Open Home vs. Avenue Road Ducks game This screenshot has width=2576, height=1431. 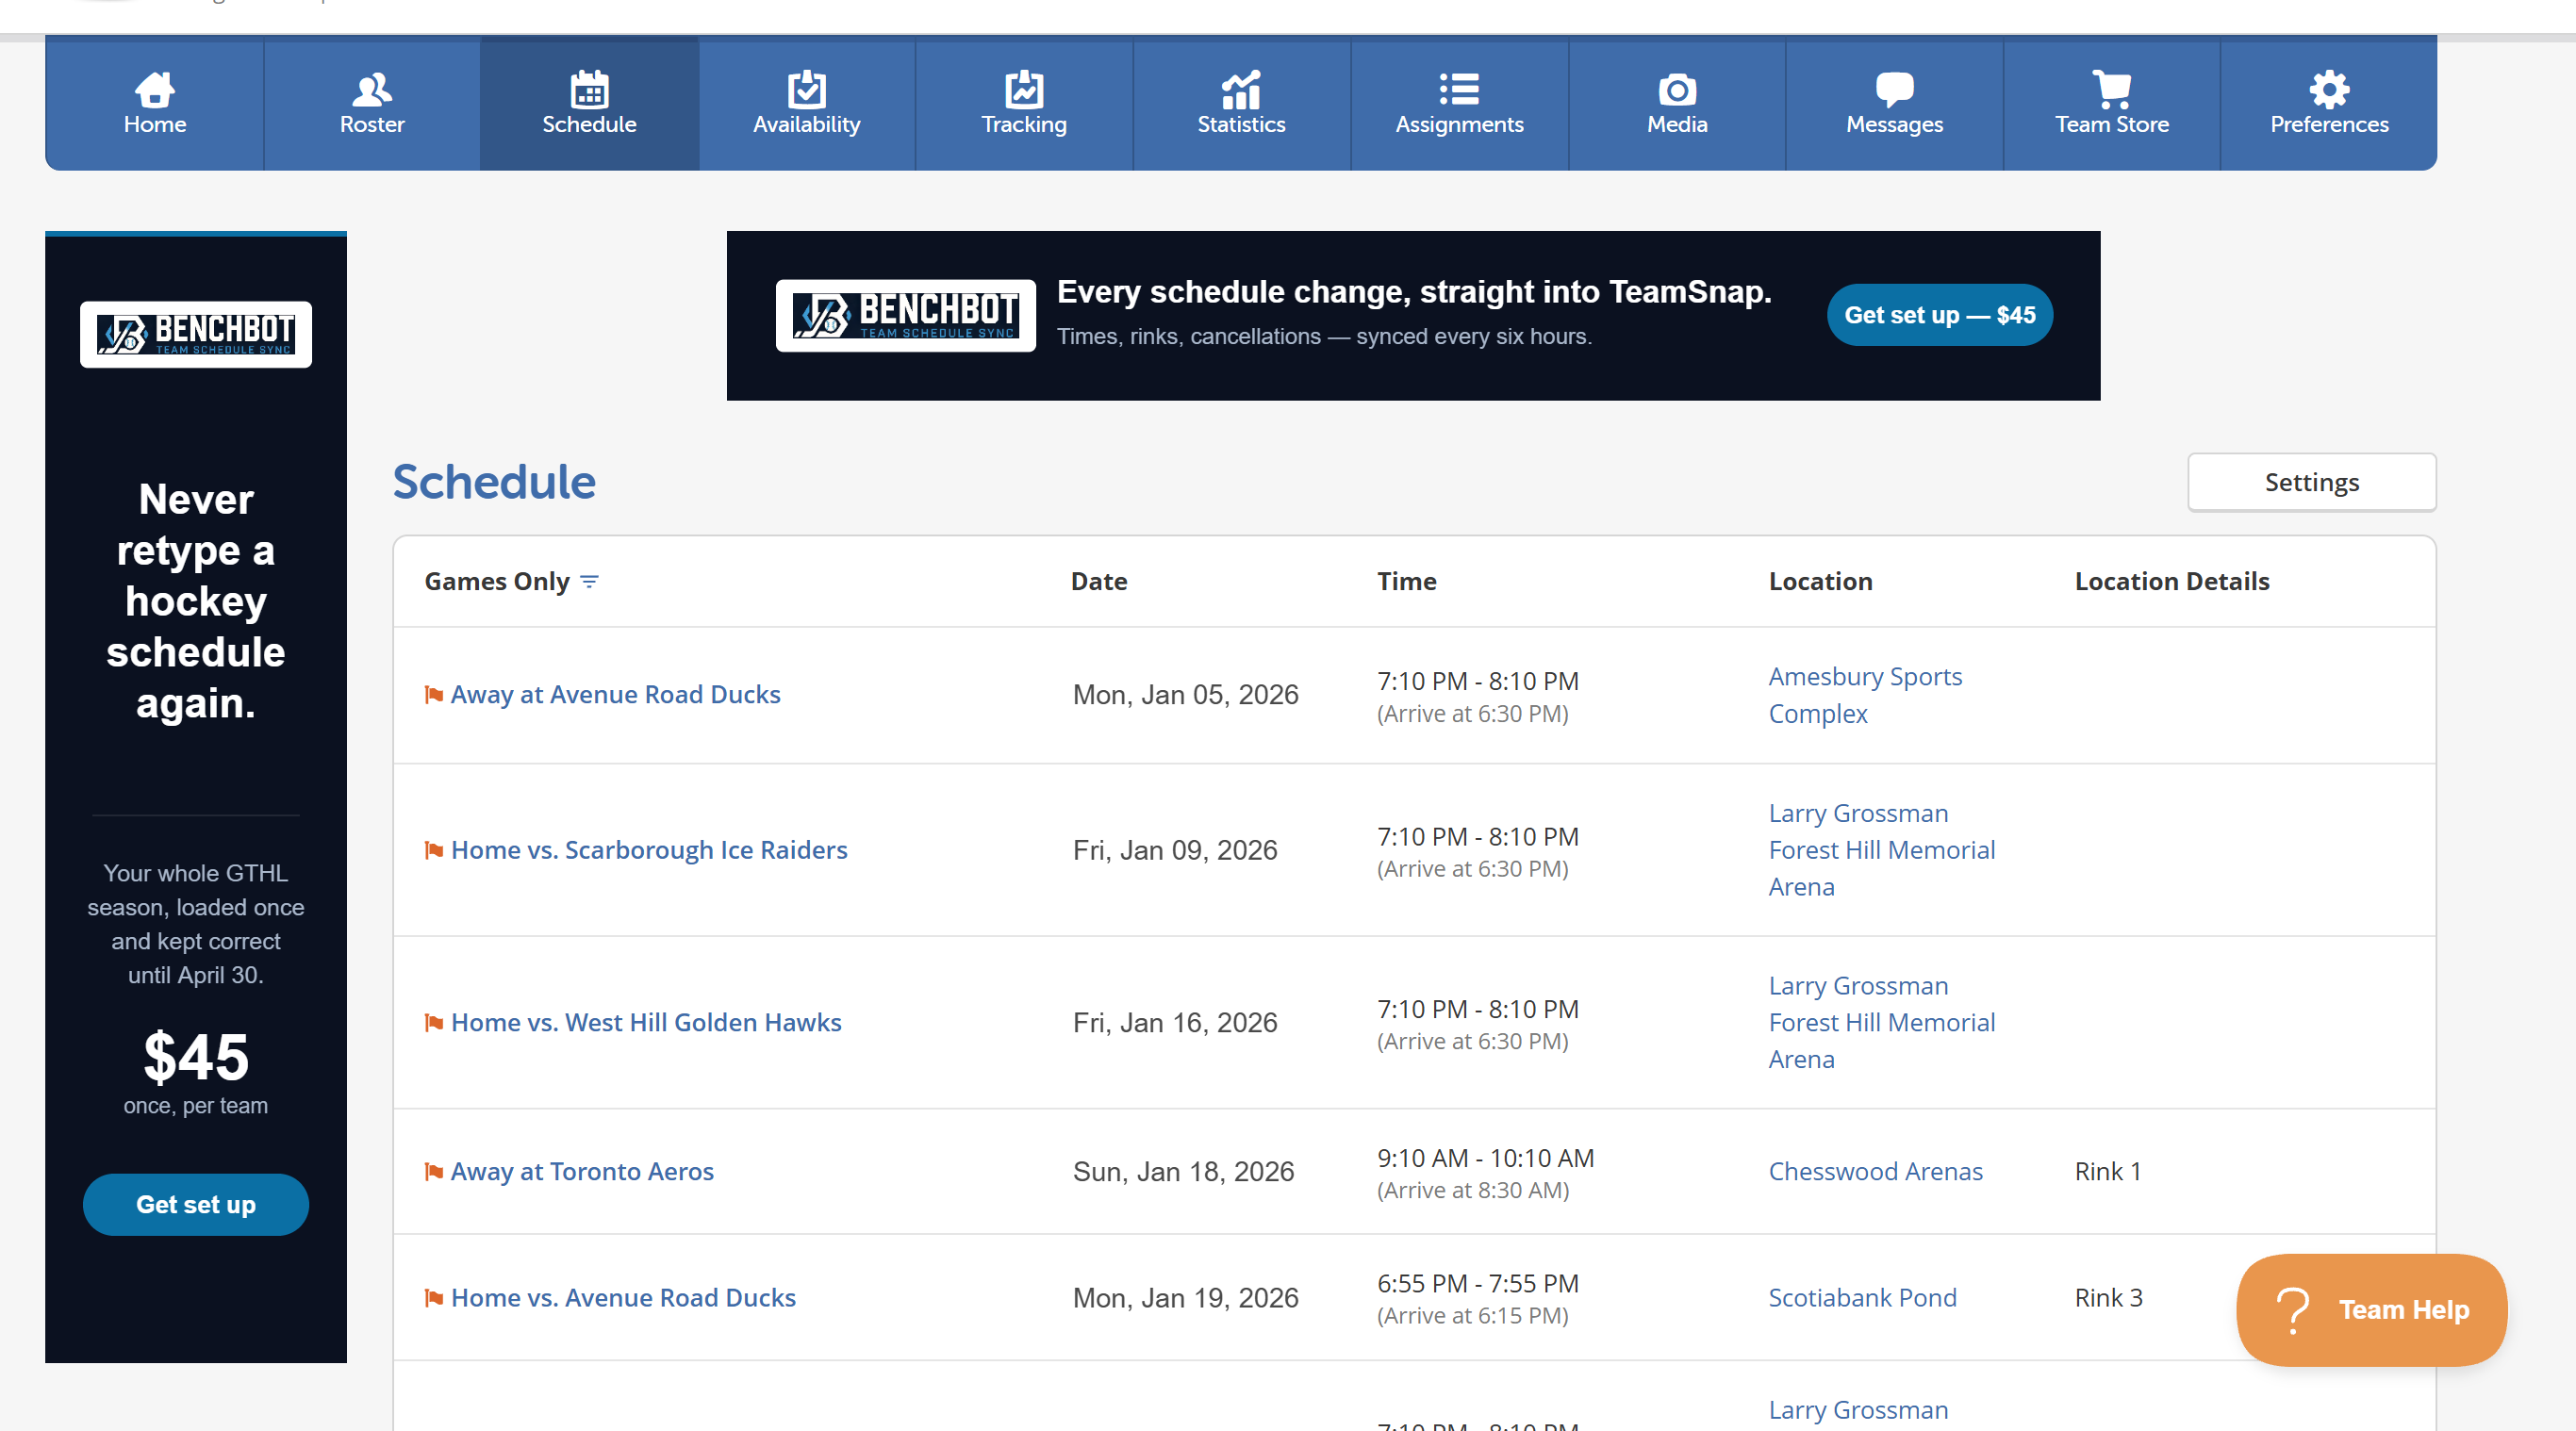623,1297
